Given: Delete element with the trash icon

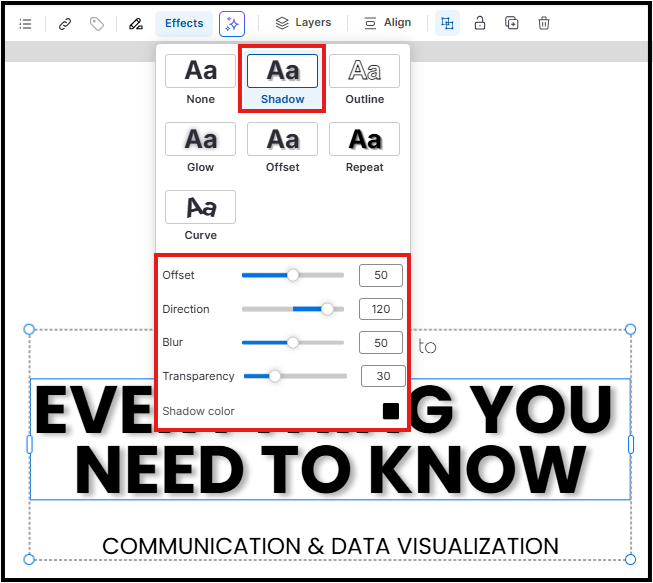Looking at the screenshot, I should [x=544, y=23].
